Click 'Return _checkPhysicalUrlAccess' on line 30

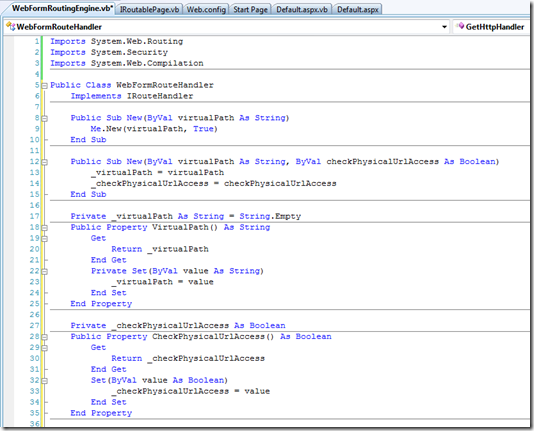188,358
